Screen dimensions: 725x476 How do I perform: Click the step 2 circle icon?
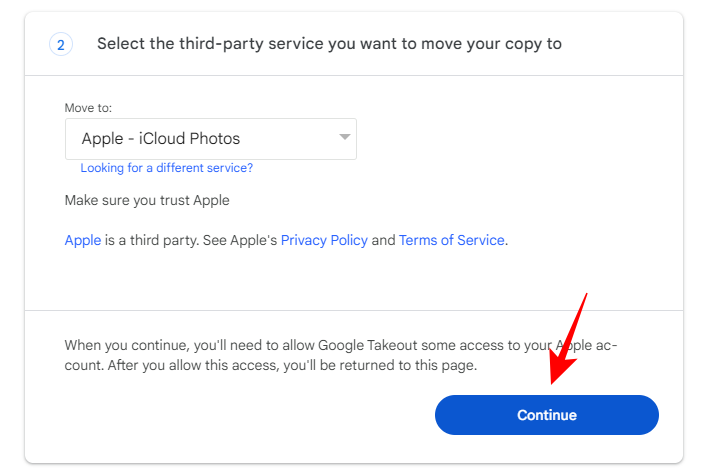[60, 44]
